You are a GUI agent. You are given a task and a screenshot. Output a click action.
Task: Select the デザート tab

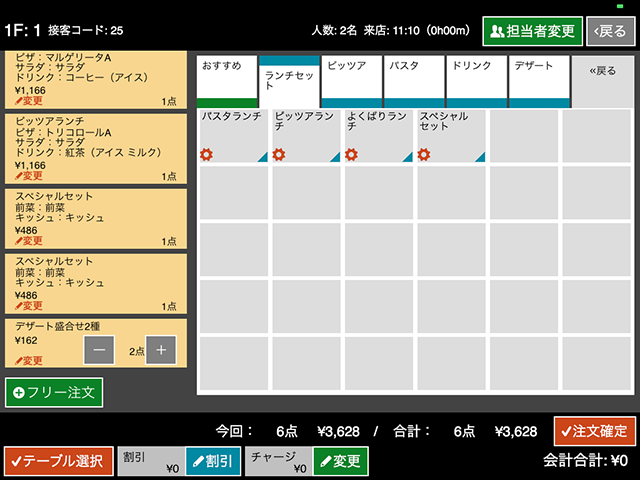[539, 80]
